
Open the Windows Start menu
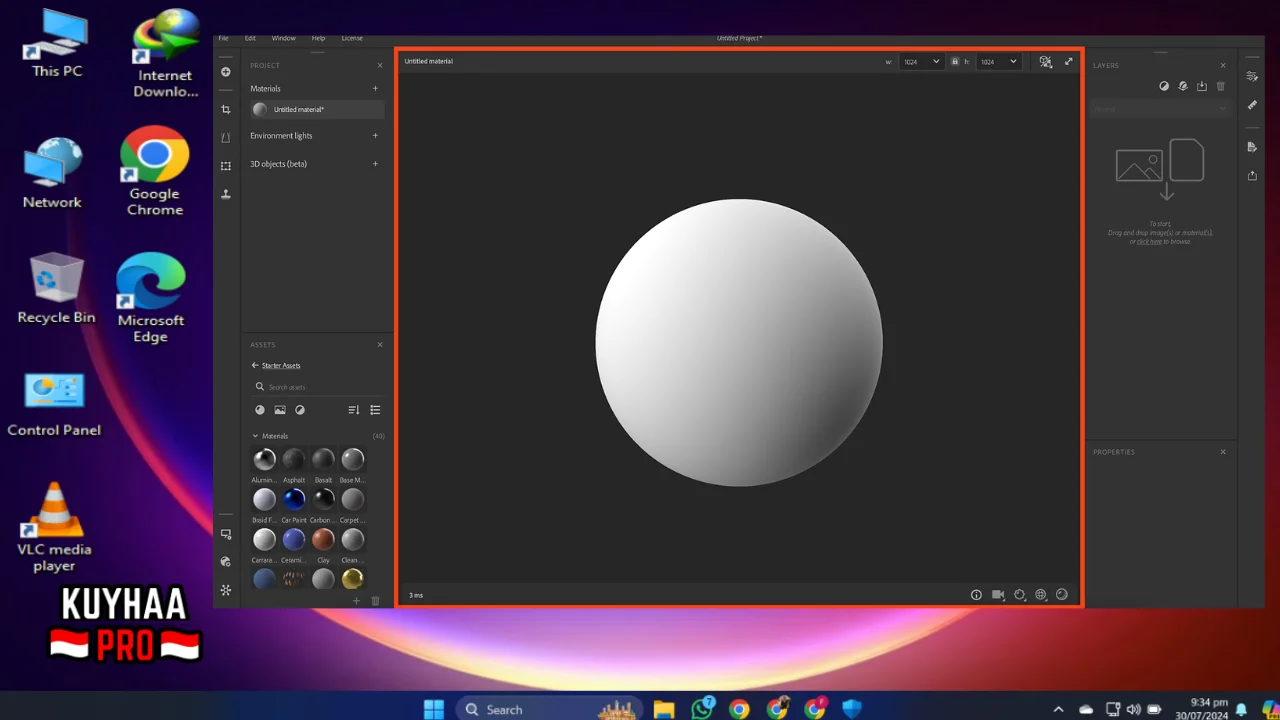point(434,709)
